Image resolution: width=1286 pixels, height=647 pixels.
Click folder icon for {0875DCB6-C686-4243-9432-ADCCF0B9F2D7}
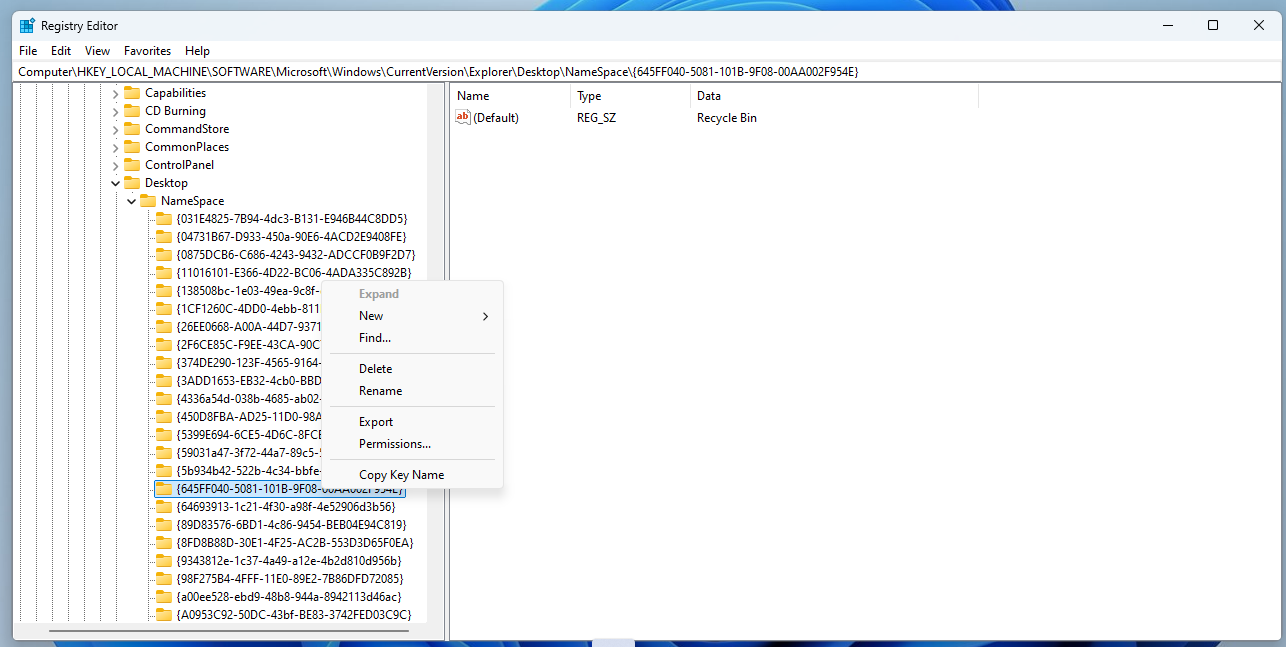(x=164, y=255)
